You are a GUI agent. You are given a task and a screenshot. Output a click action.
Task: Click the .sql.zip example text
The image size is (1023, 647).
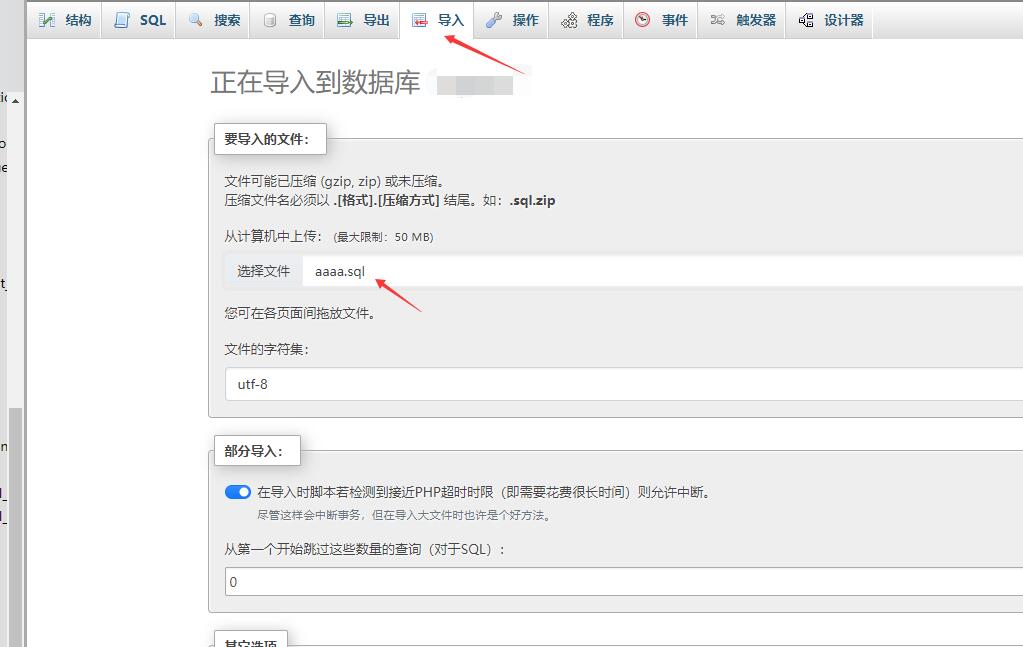point(532,200)
